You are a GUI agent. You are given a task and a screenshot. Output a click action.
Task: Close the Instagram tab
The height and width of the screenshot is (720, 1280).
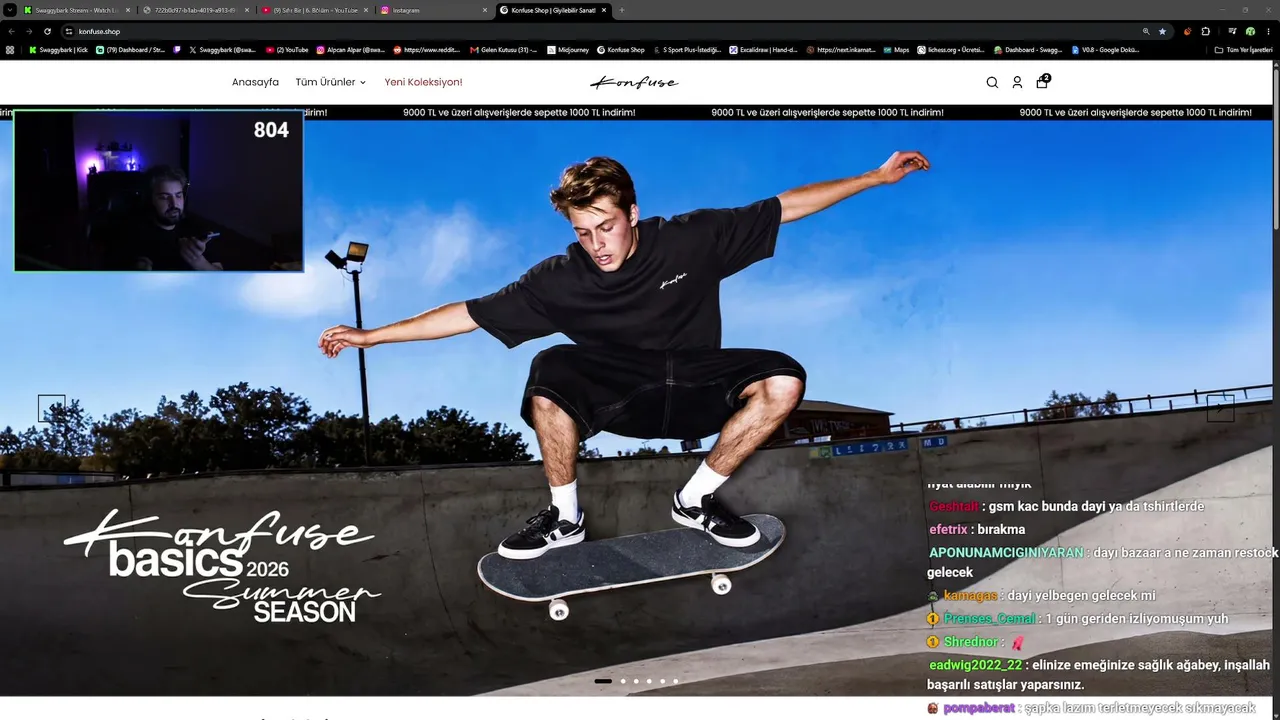[485, 10]
